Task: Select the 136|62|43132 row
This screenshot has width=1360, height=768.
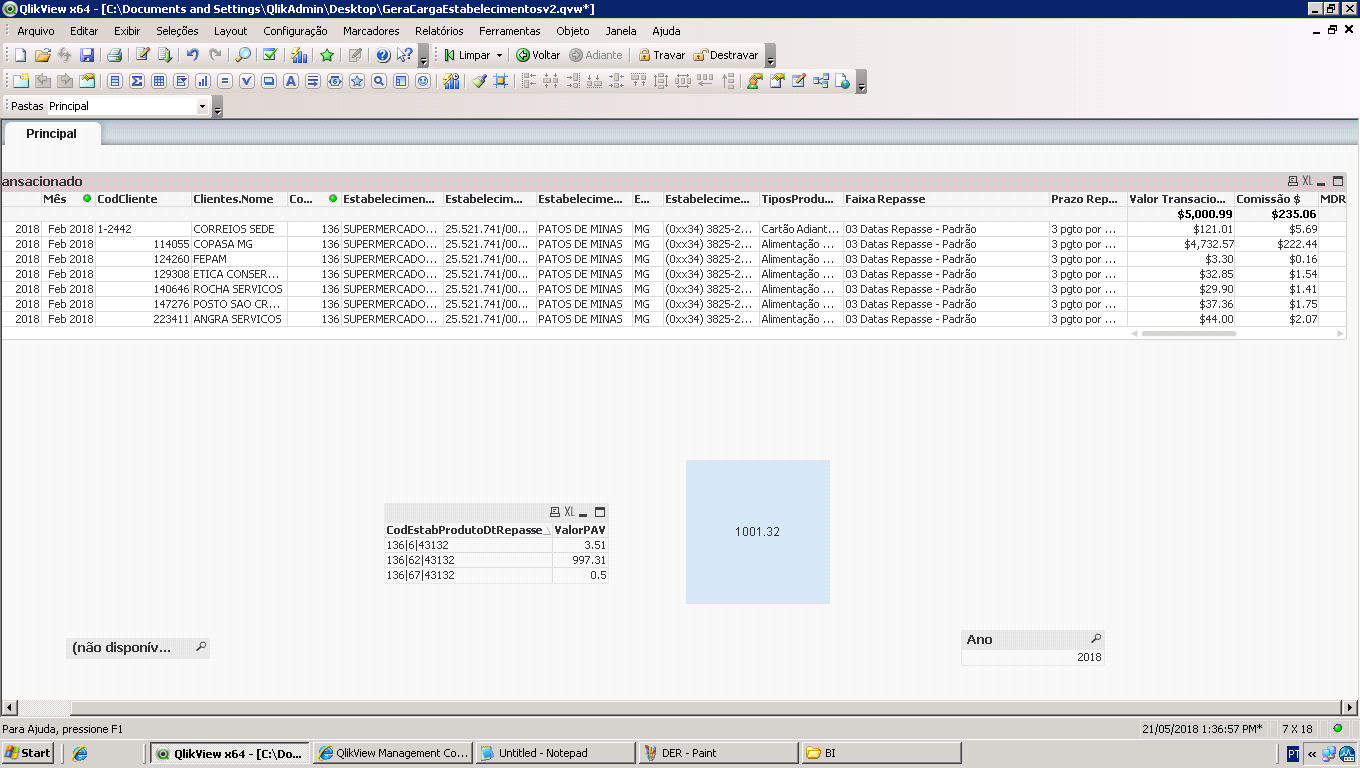Action: point(496,560)
